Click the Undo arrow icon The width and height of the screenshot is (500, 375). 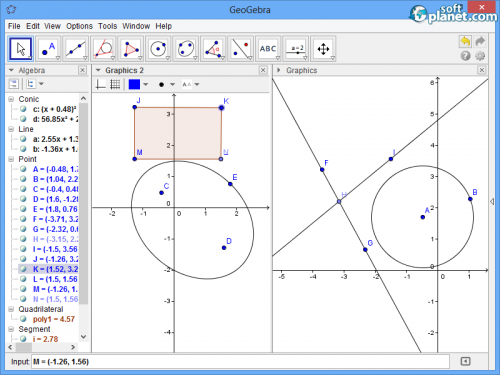pyautogui.click(x=465, y=41)
